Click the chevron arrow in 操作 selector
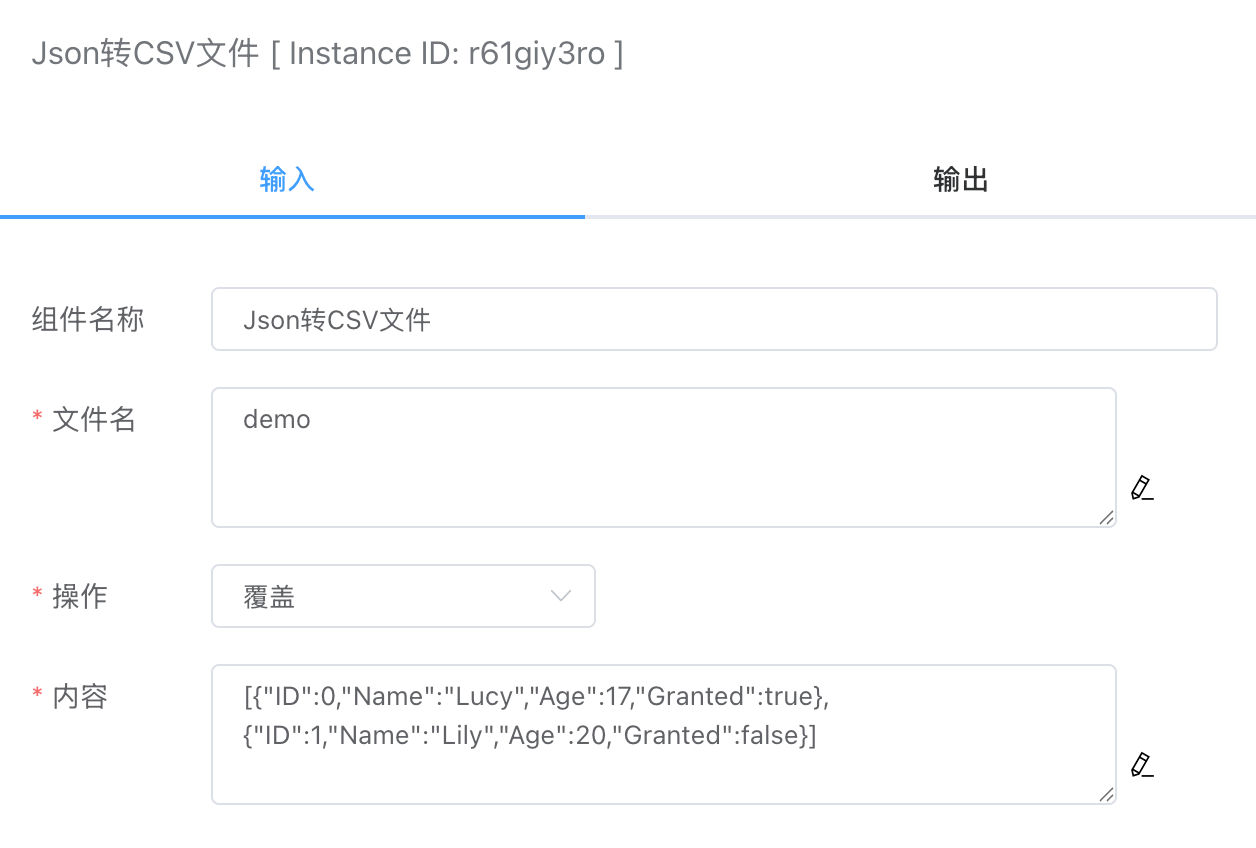This screenshot has width=1256, height=848. click(561, 596)
